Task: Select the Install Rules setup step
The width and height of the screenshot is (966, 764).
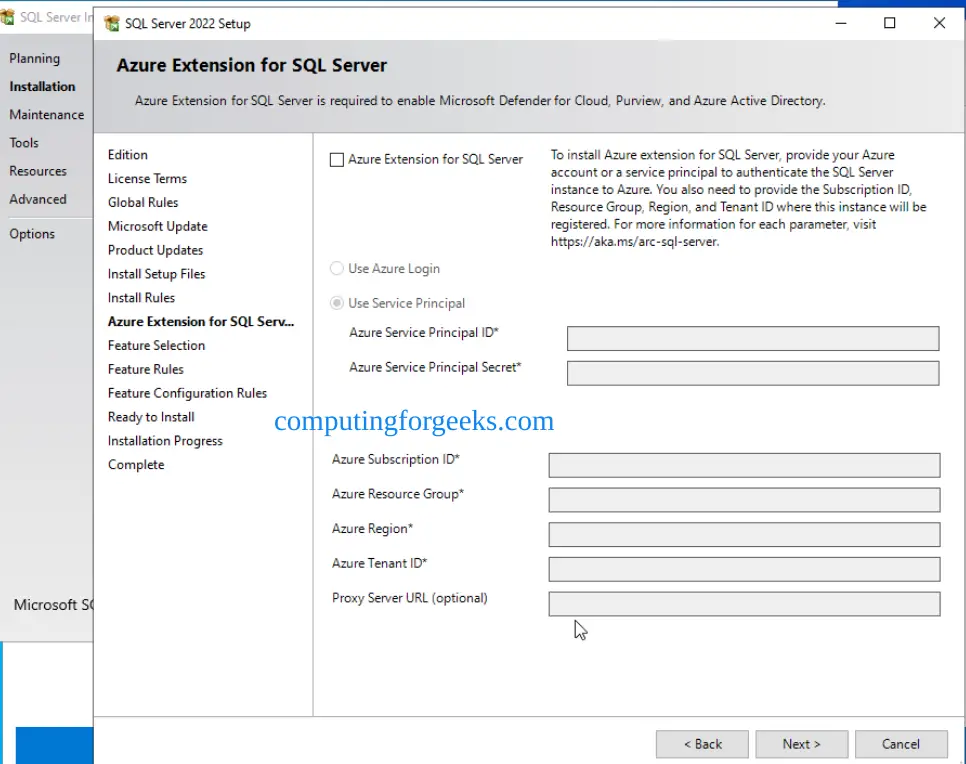Action: click(x=141, y=298)
